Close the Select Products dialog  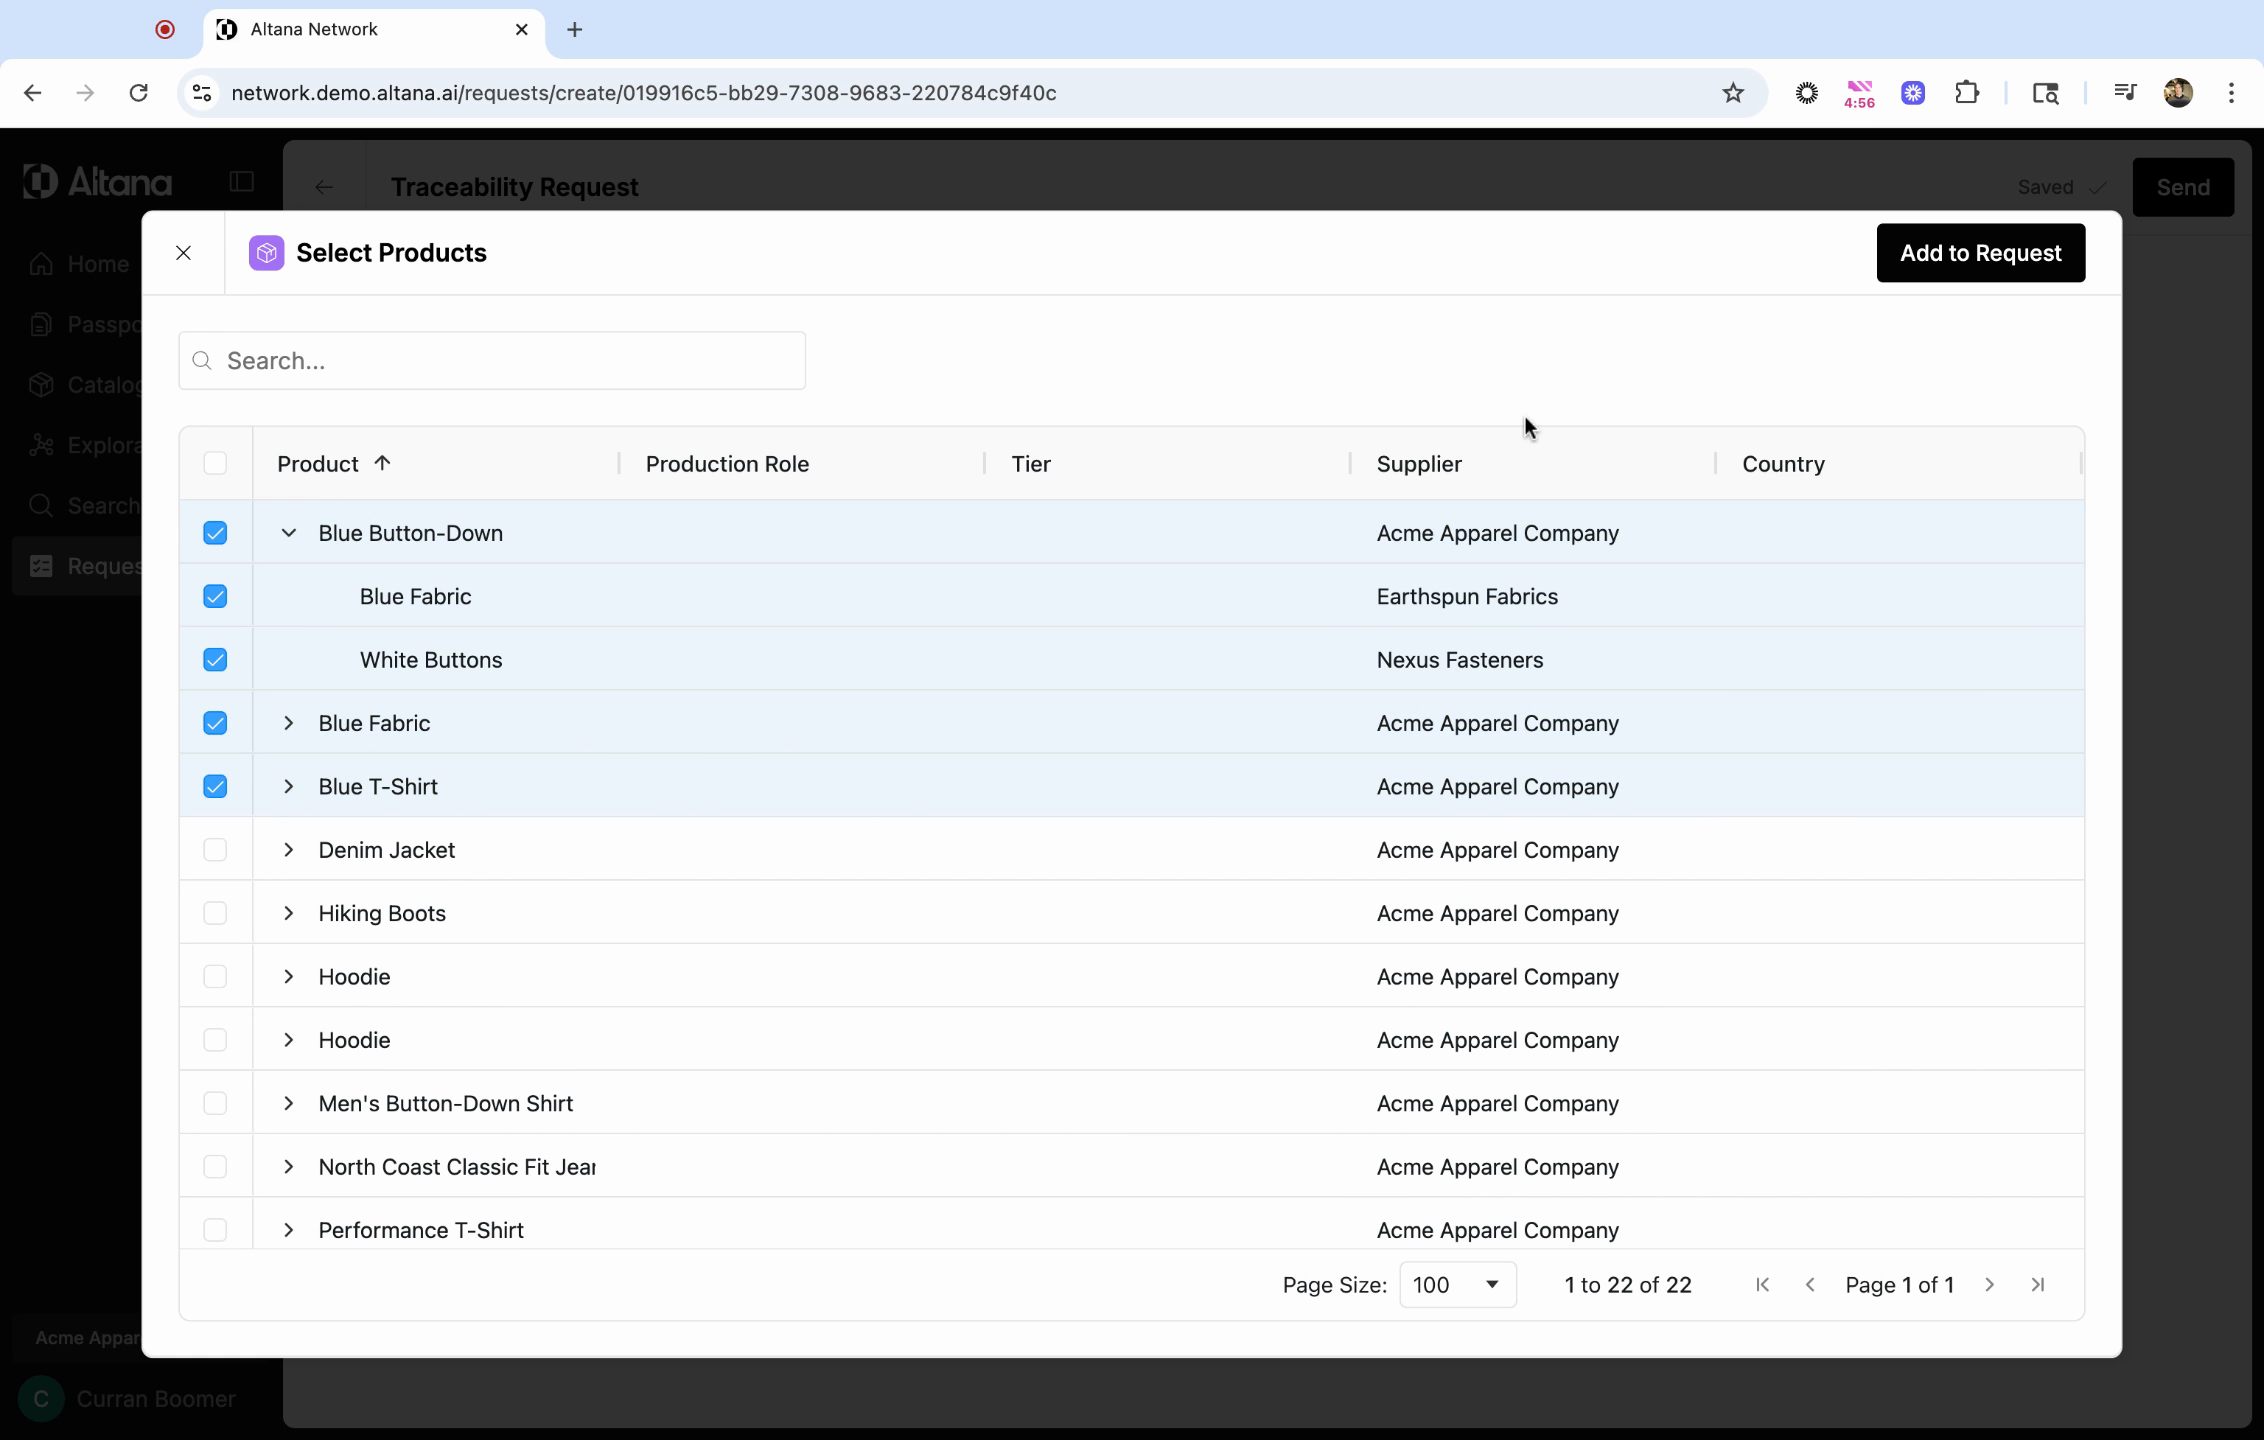[x=183, y=253]
